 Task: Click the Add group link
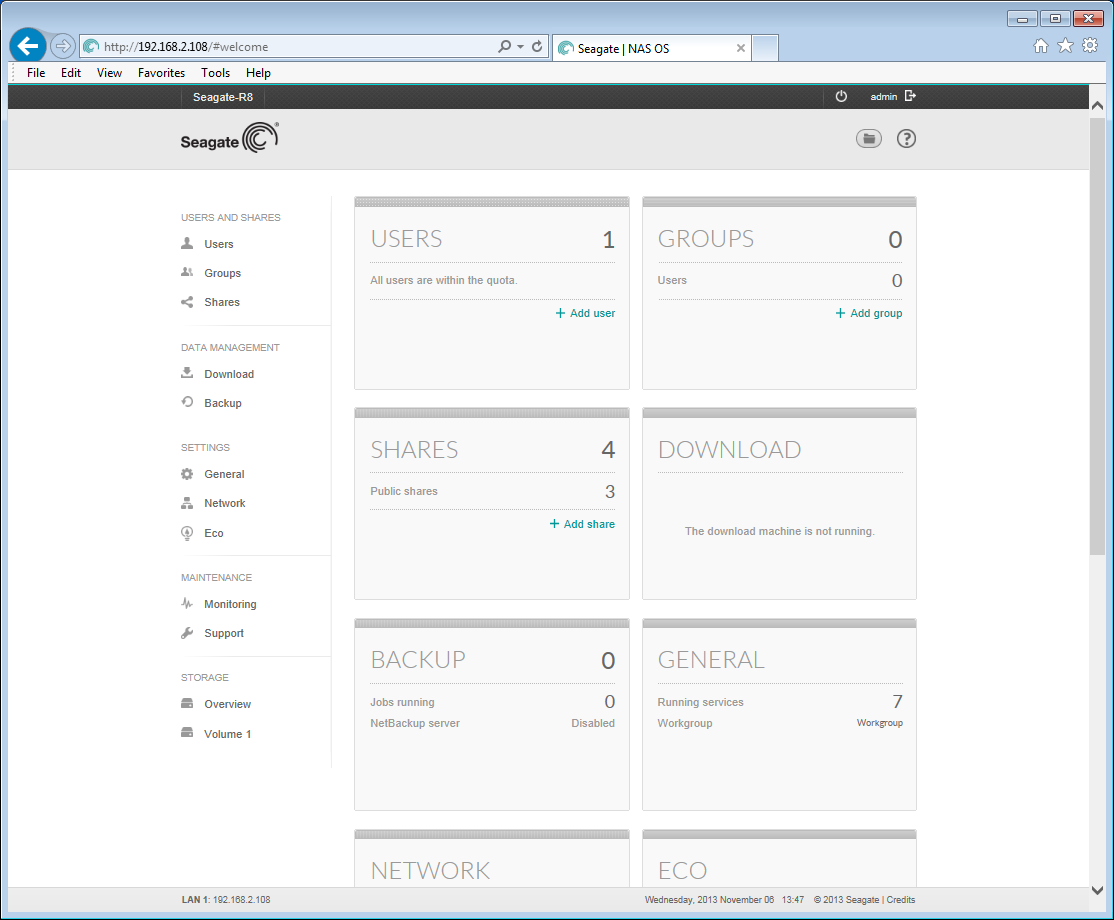coord(869,313)
